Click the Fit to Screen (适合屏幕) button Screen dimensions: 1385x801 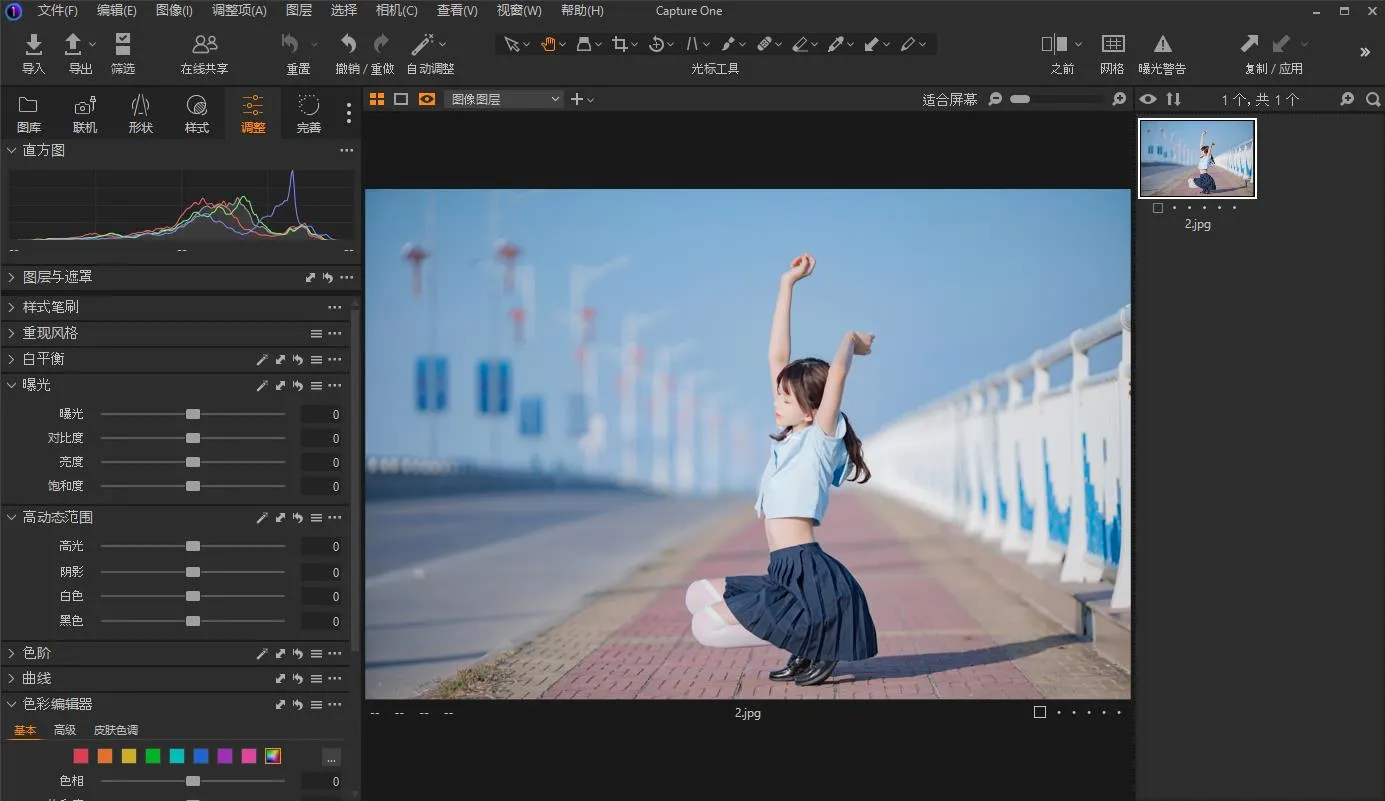pyautogui.click(x=949, y=99)
